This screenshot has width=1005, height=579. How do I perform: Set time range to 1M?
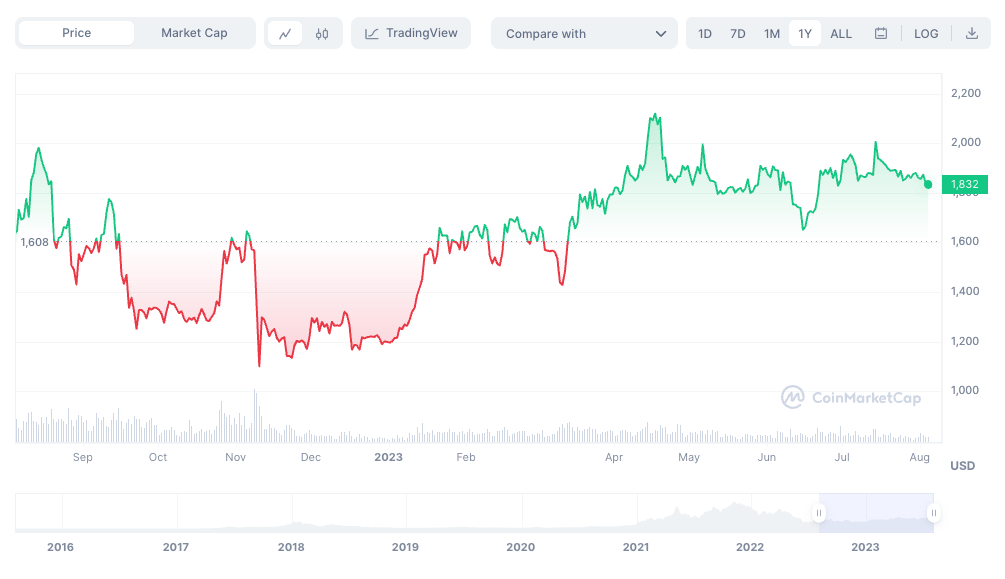click(x=772, y=33)
